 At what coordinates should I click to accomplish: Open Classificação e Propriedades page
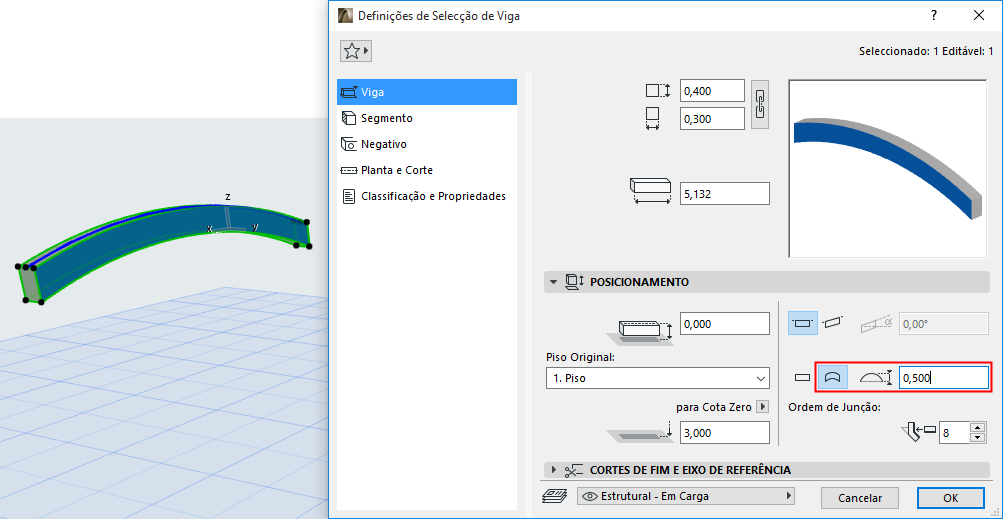427,196
